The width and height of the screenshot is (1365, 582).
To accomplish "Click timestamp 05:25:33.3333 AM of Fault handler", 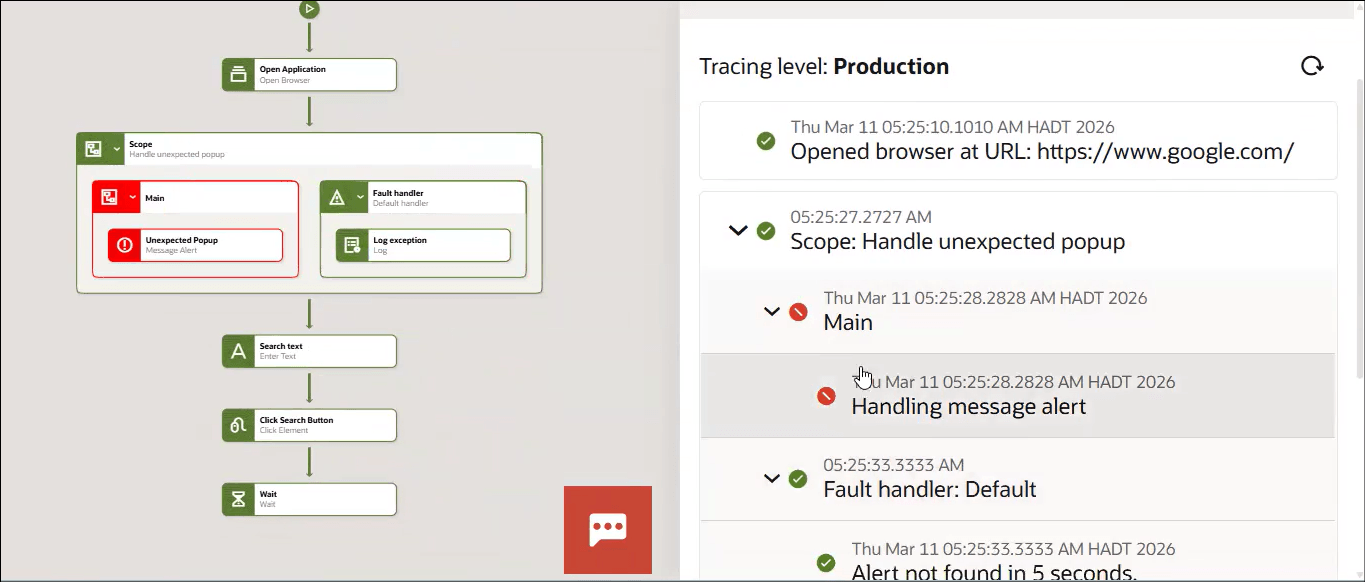I will (x=894, y=465).
